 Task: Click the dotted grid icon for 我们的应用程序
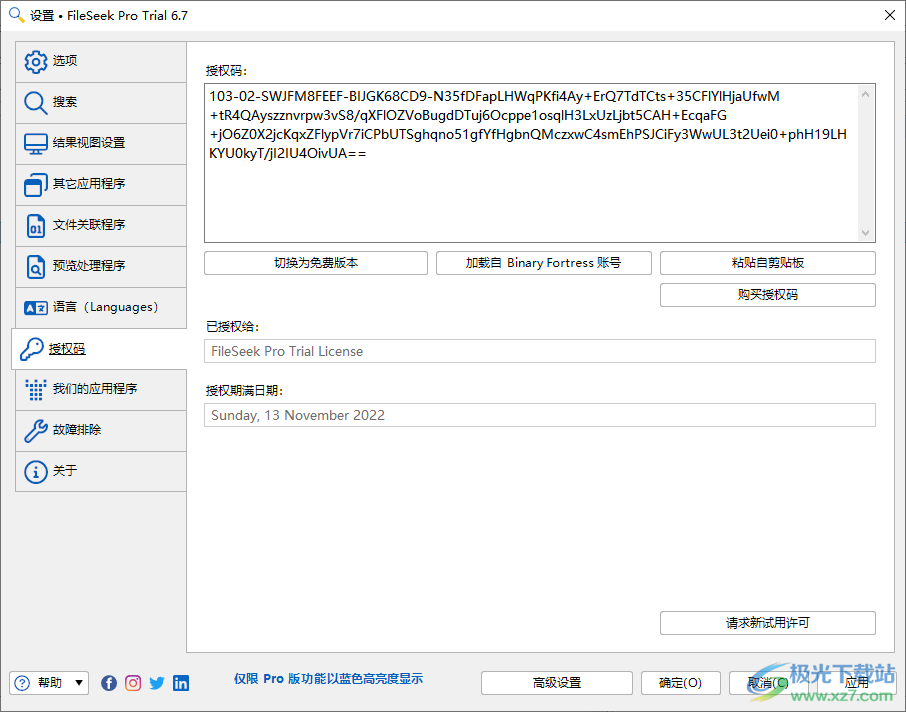[36, 390]
